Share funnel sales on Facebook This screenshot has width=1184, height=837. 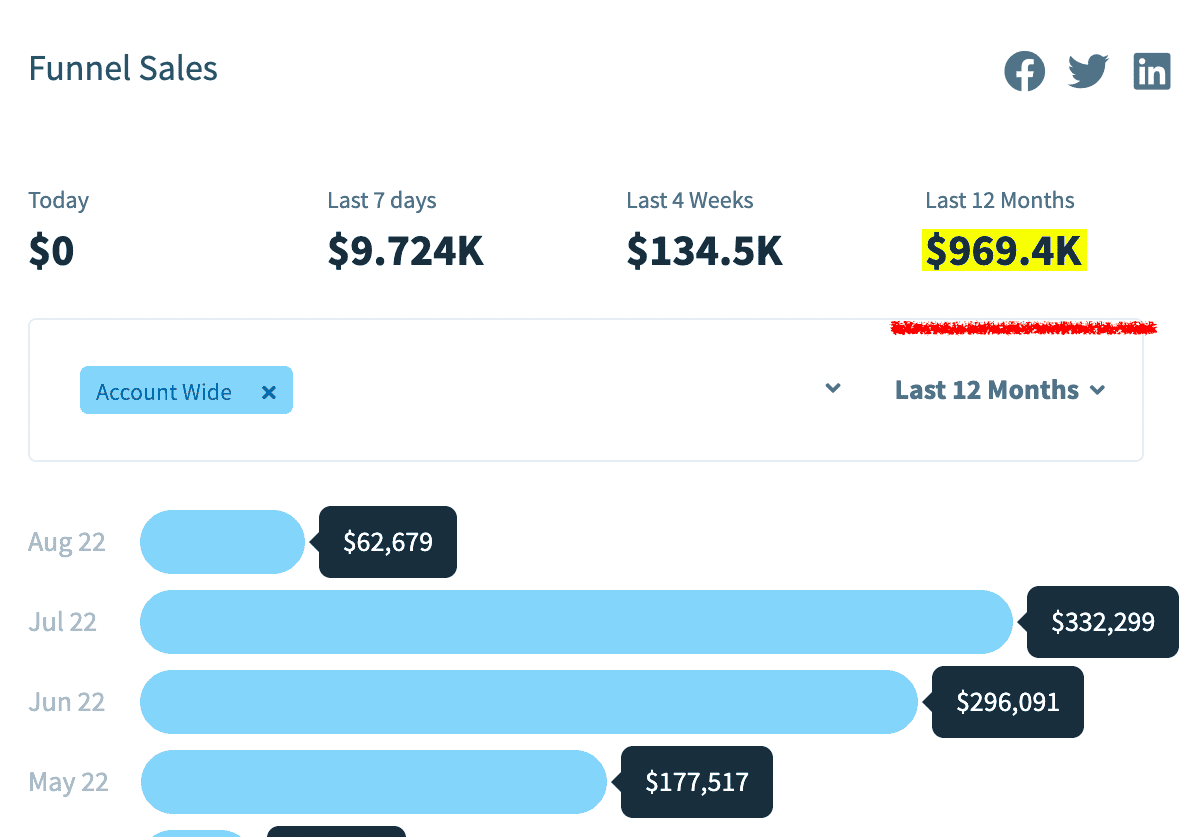[x=1025, y=72]
